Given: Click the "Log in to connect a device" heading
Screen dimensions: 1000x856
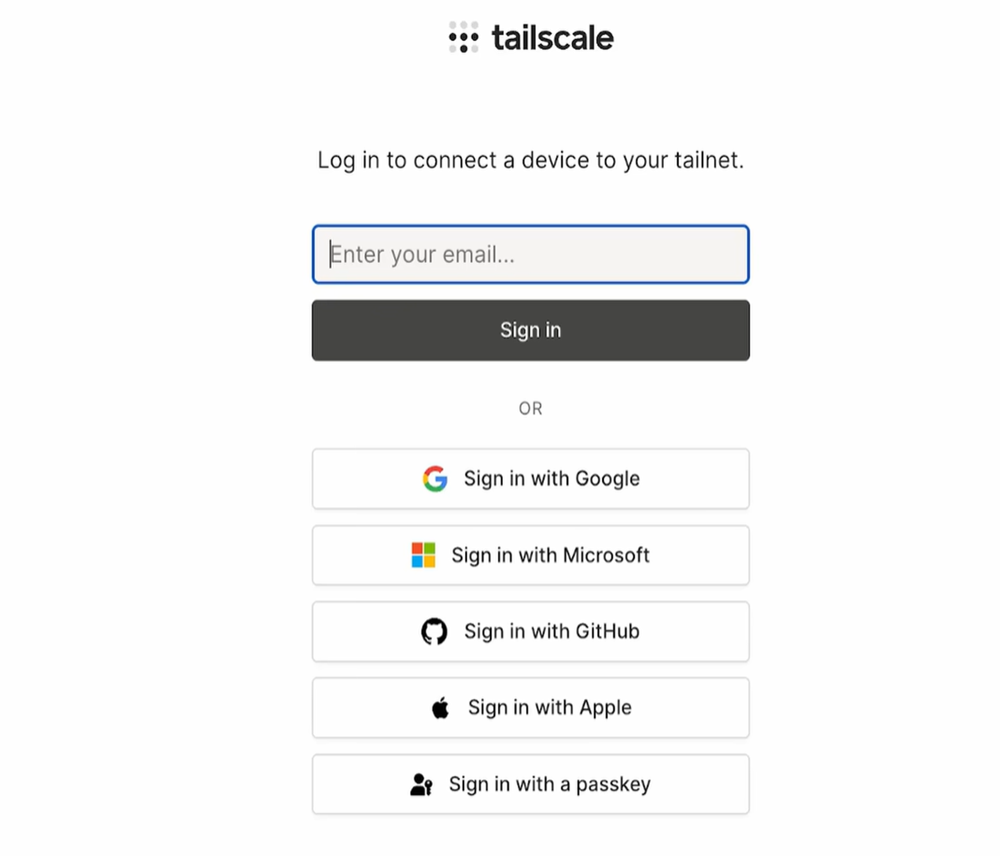Looking at the screenshot, I should pyautogui.click(x=530, y=160).
